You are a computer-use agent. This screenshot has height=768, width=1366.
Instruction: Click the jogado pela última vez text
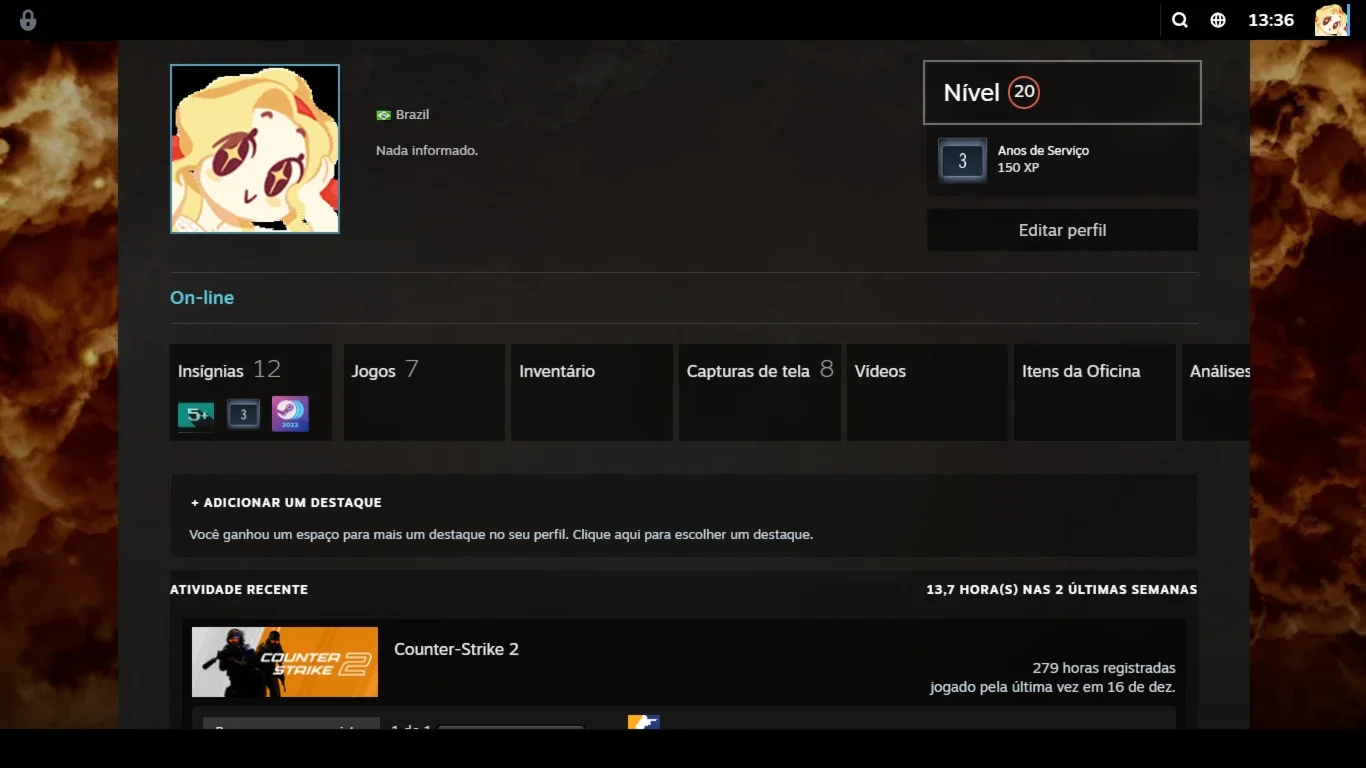[1053, 688]
